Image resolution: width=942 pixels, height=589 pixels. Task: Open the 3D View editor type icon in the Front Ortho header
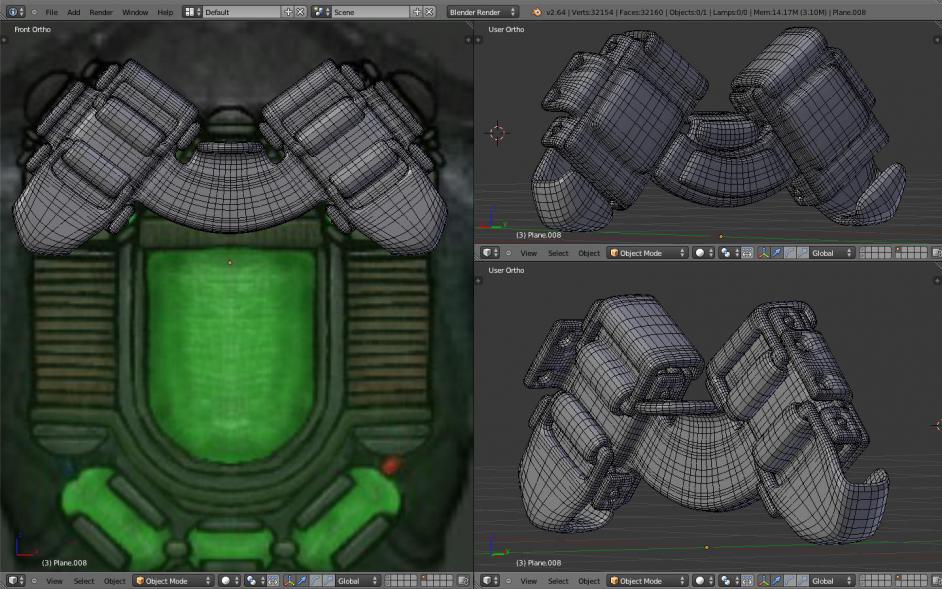click(x=14, y=581)
